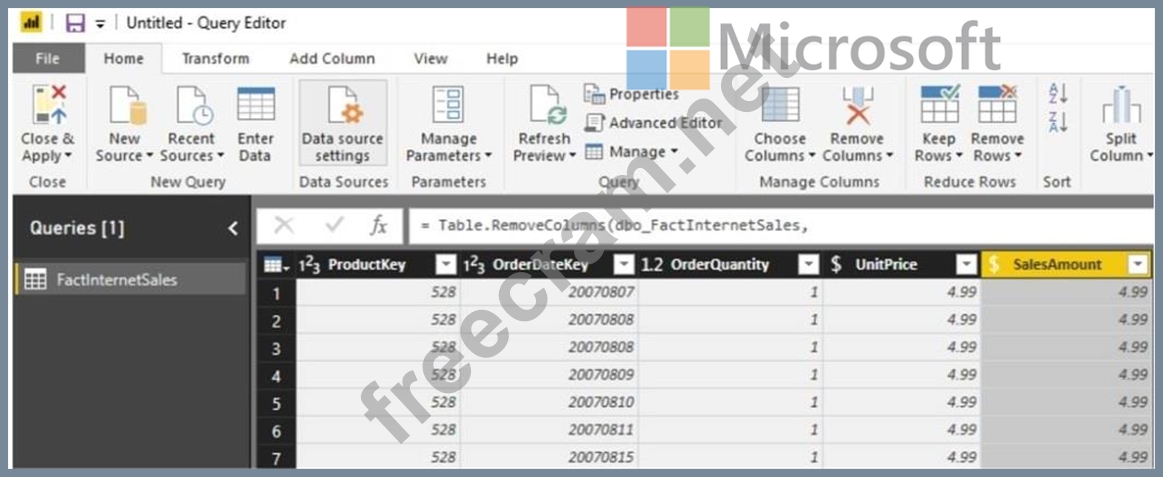Open the Manage query dropdown
Screen dimensions: 1163x477
tap(631, 152)
